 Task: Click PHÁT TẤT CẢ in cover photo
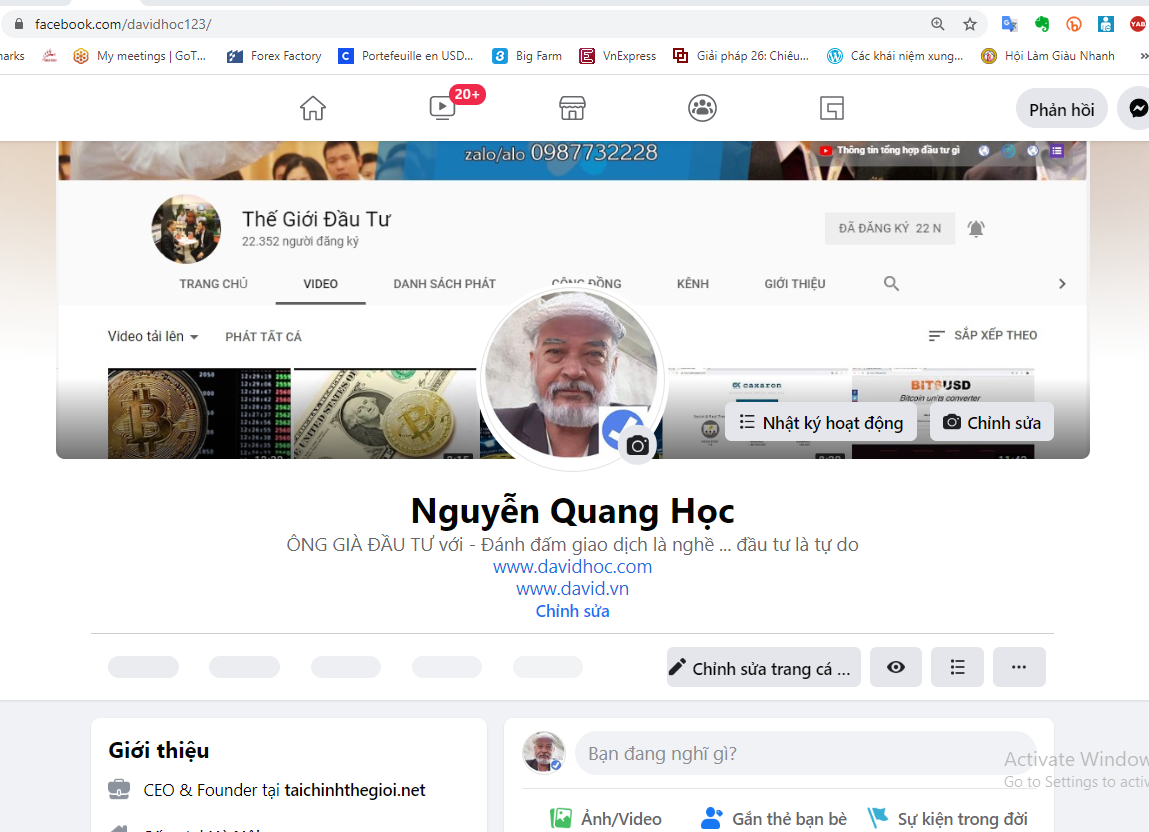tap(263, 336)
